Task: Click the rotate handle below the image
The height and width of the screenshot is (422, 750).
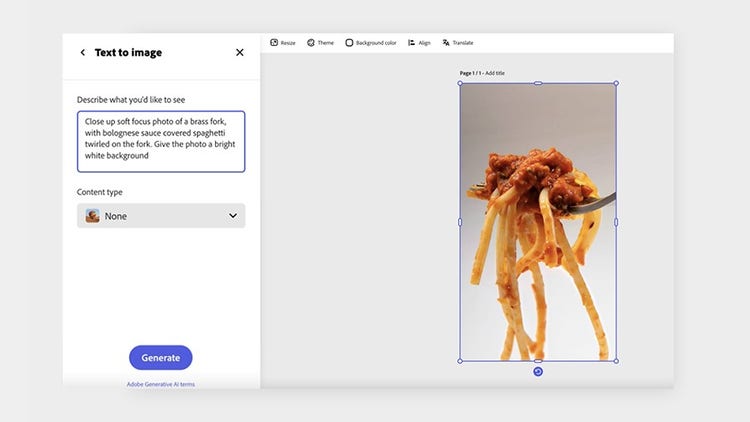Action: click(x=538, y=372)
